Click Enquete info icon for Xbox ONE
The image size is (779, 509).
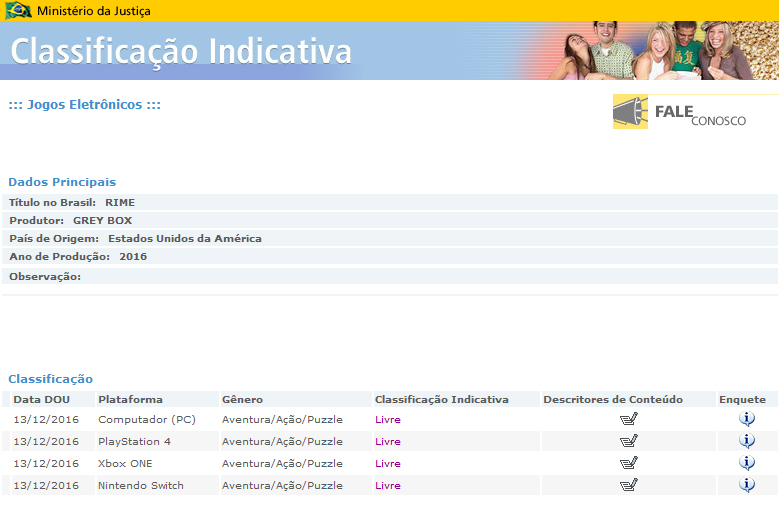coord(747,463)
